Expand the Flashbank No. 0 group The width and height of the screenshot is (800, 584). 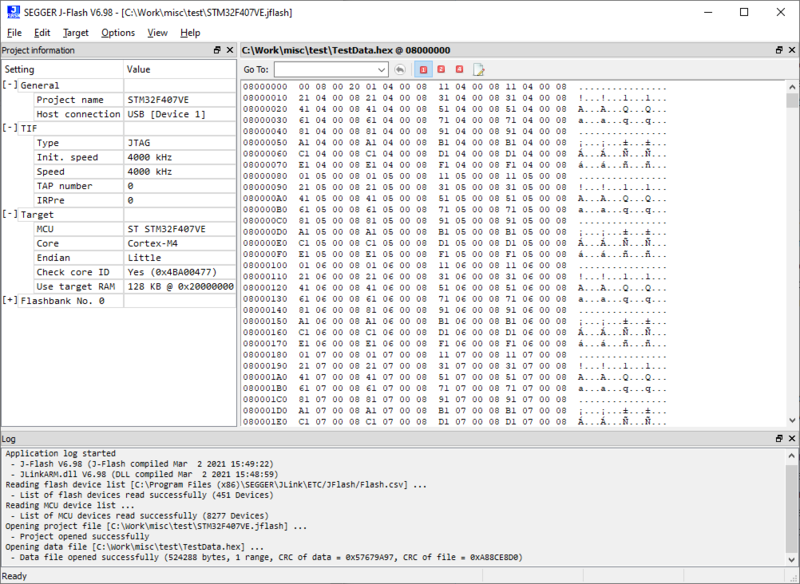point(10,301)
